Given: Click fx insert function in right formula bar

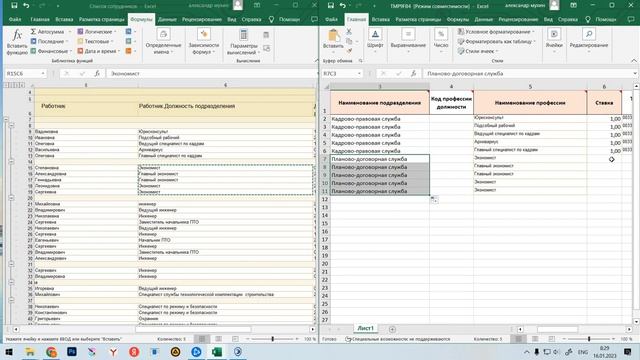Looking at the screenshot, I should [x=413, y=73].
